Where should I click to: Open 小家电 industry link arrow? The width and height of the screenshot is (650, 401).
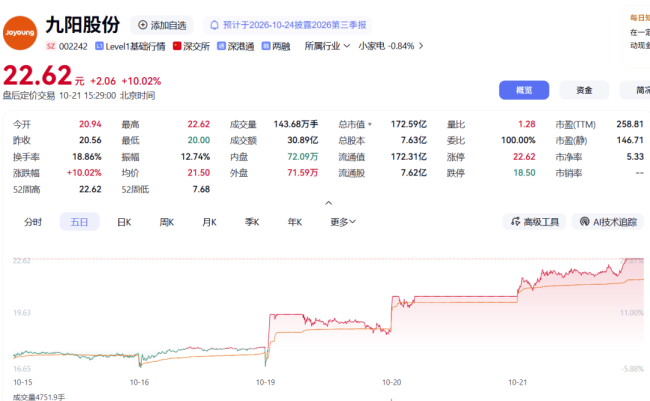pyautogui.click(x=421, y=46)
